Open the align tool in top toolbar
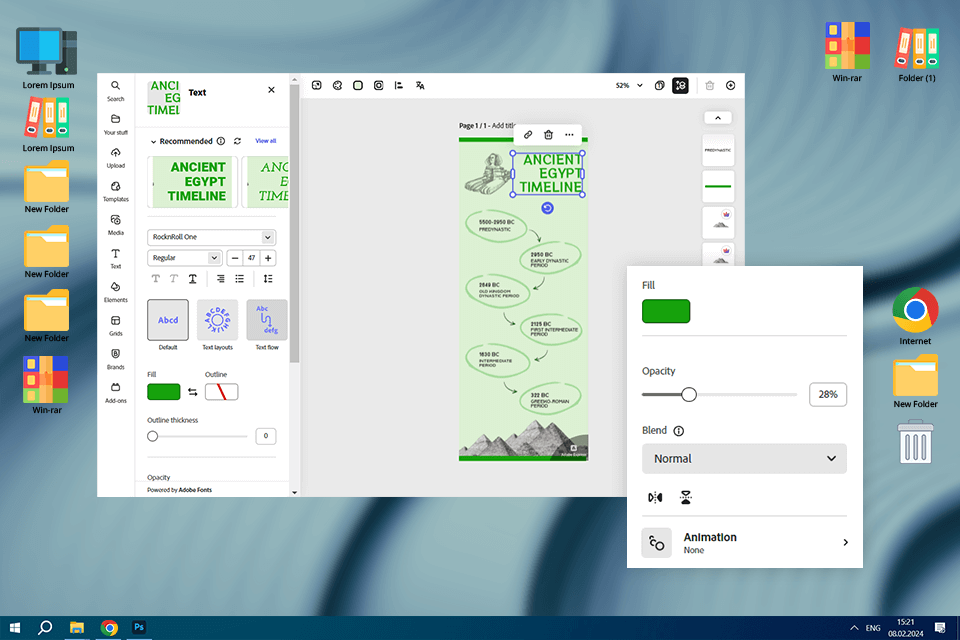 [399, 86]
